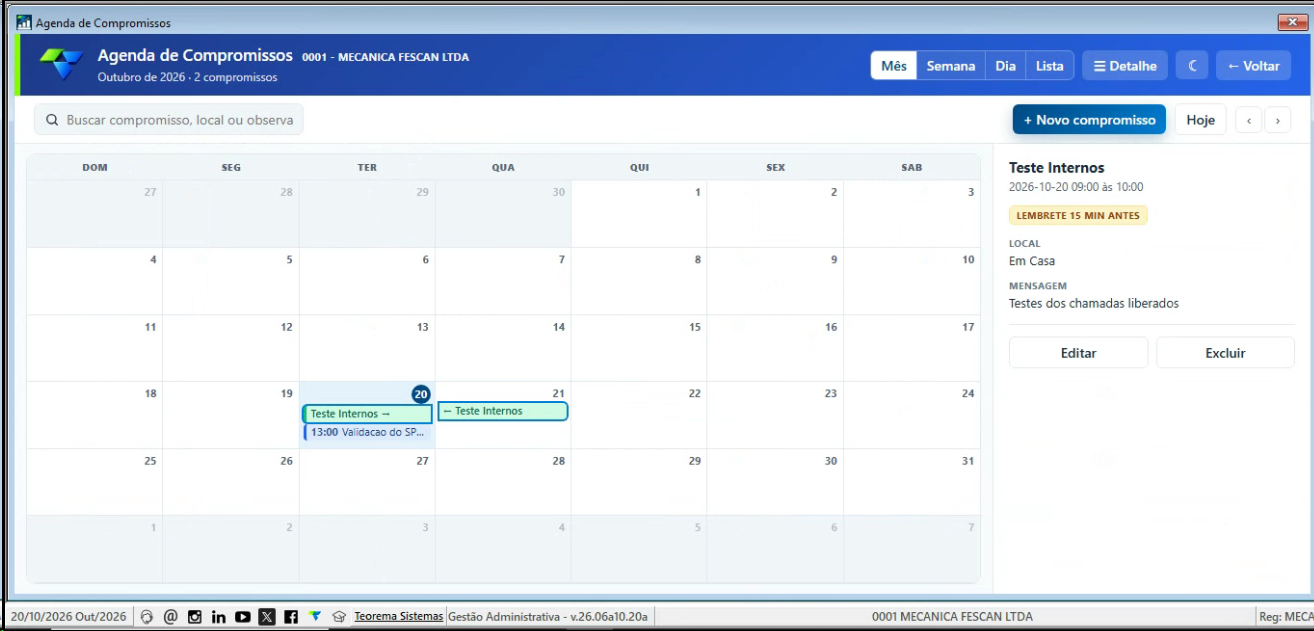
Task: Click the graduation cap icon in status bar
Action: (339, 616)
